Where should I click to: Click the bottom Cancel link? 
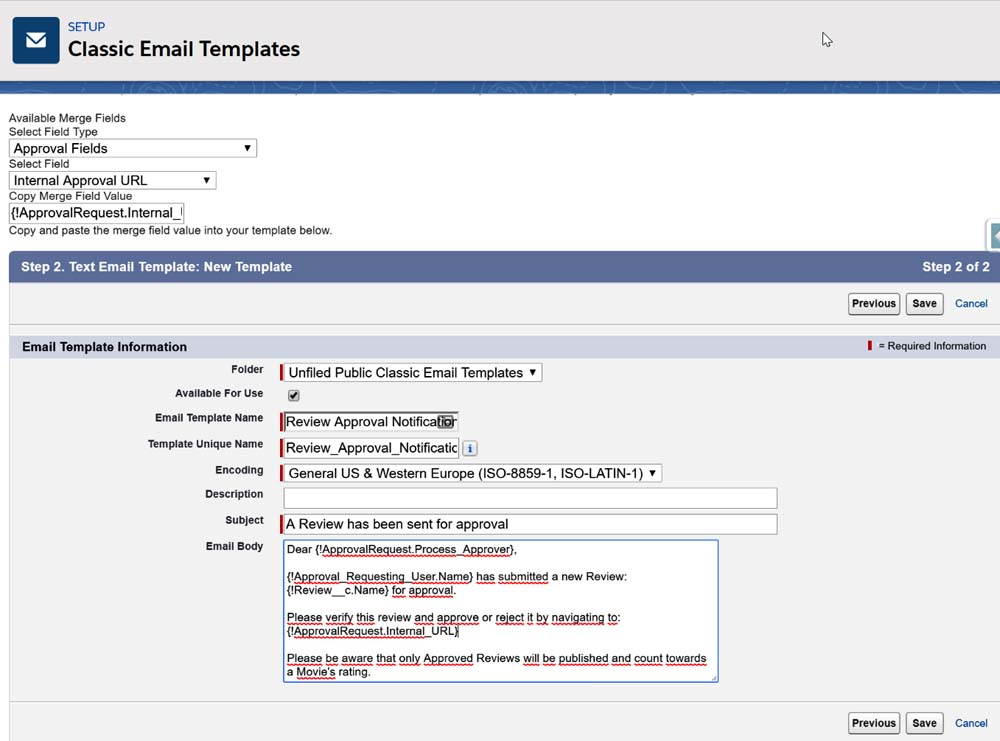[971, 723]
